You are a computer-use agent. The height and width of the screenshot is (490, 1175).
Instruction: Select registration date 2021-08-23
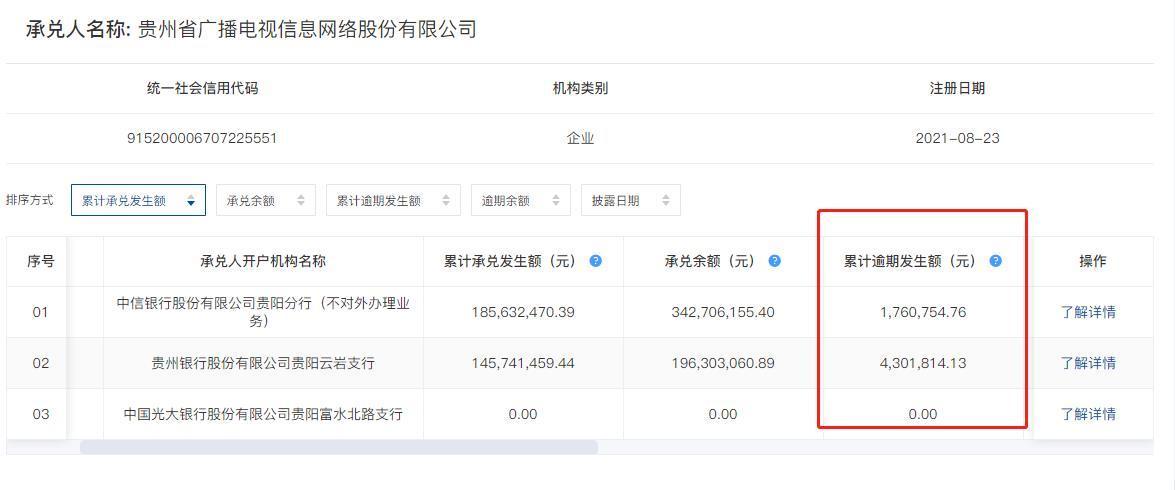tap(958, 139)
